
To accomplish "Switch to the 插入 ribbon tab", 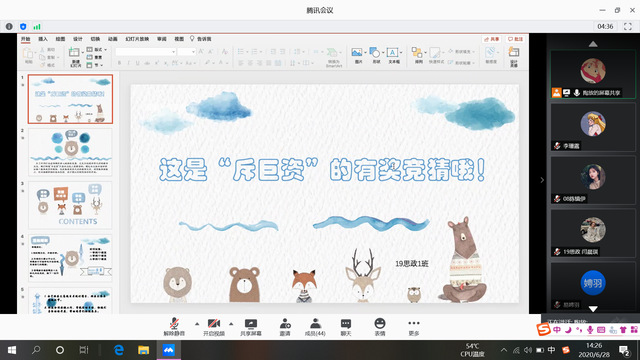I will pyautogui.click(x=43, y=39).
